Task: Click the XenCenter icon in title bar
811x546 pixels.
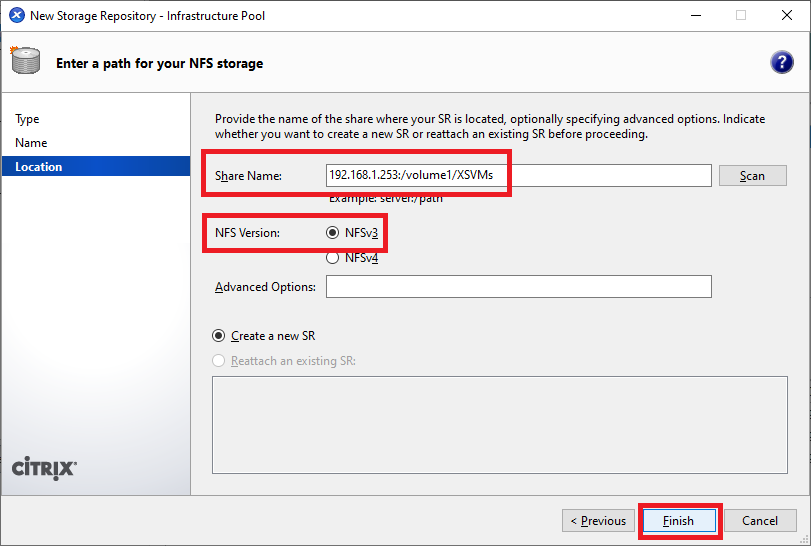Action: (15, 16)
